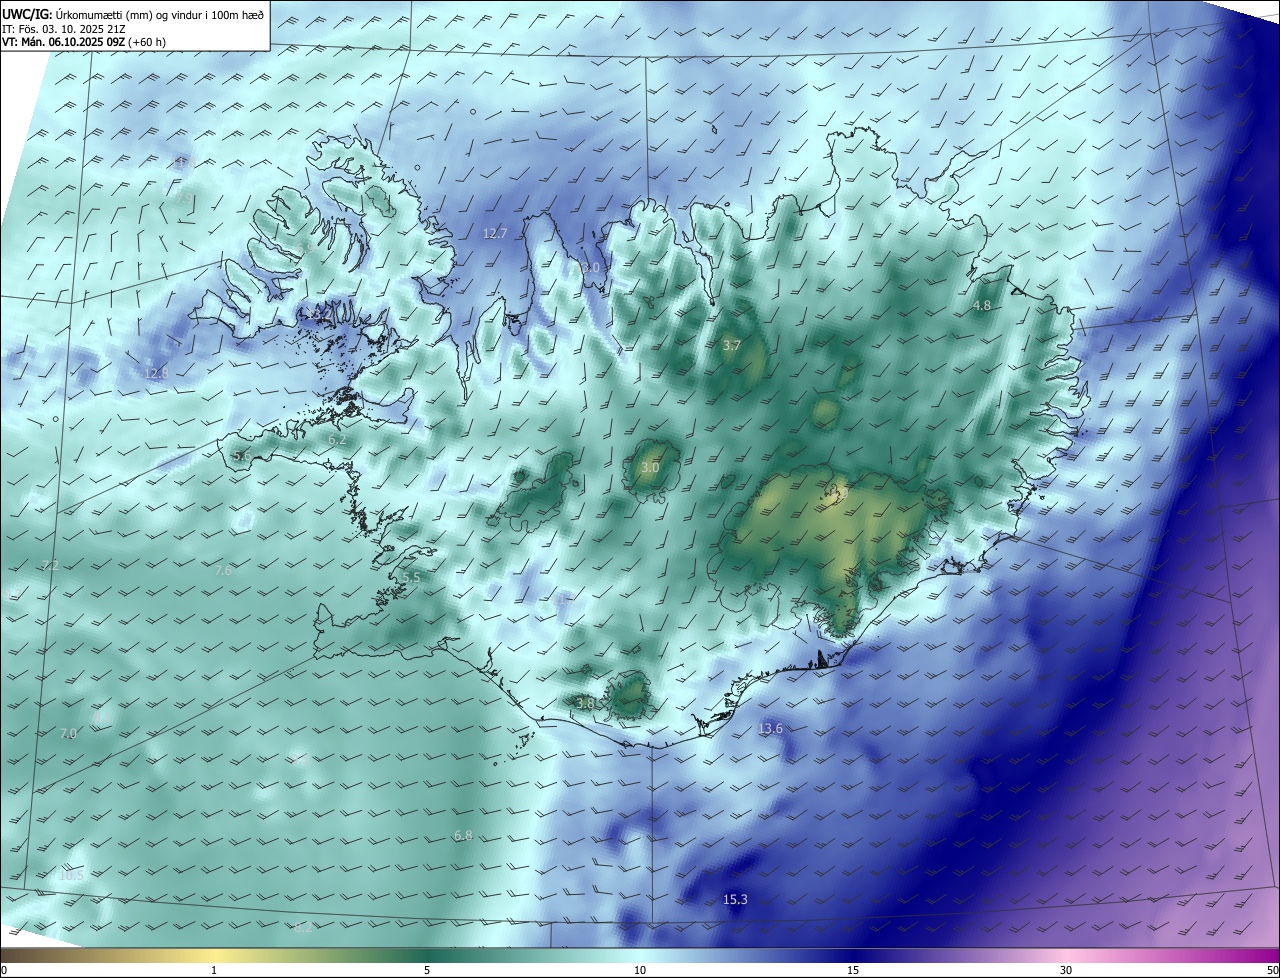The height and width of the screenshot is (978, 1280).
Task: Select the 7.0 value in the southwest ocean
Action: [x=68, y=734]
